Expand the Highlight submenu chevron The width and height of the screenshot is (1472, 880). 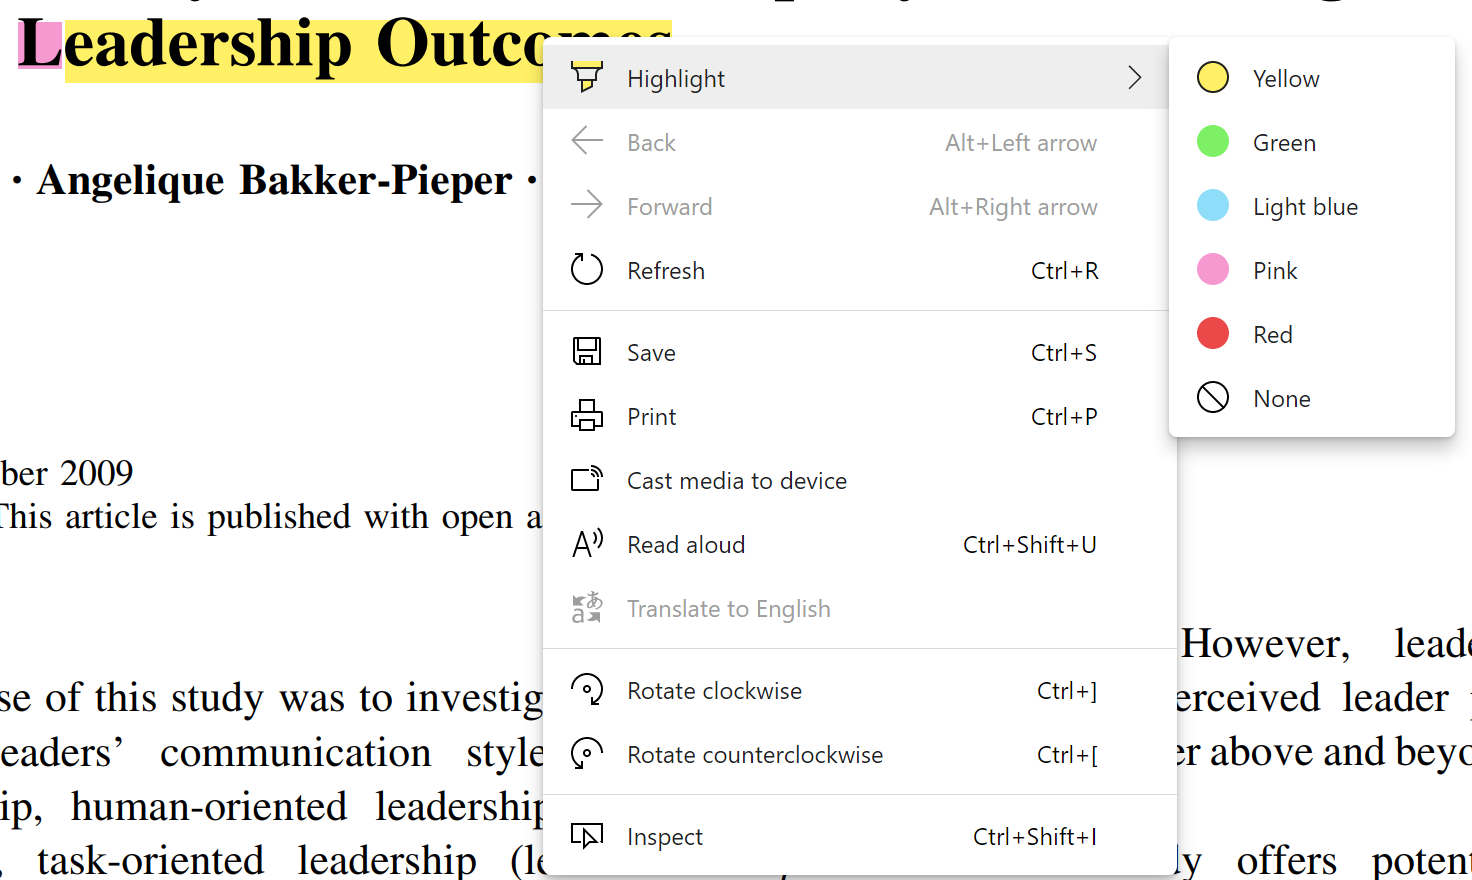tap(1134, 77)
